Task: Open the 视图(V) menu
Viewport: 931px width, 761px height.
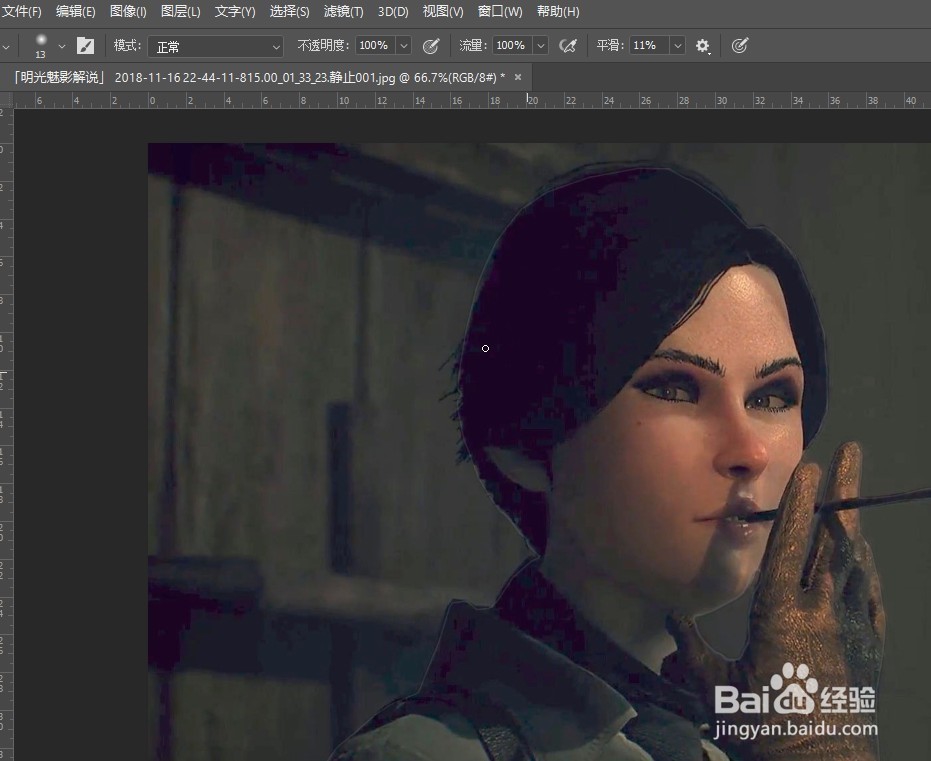Action: [442, 11]
